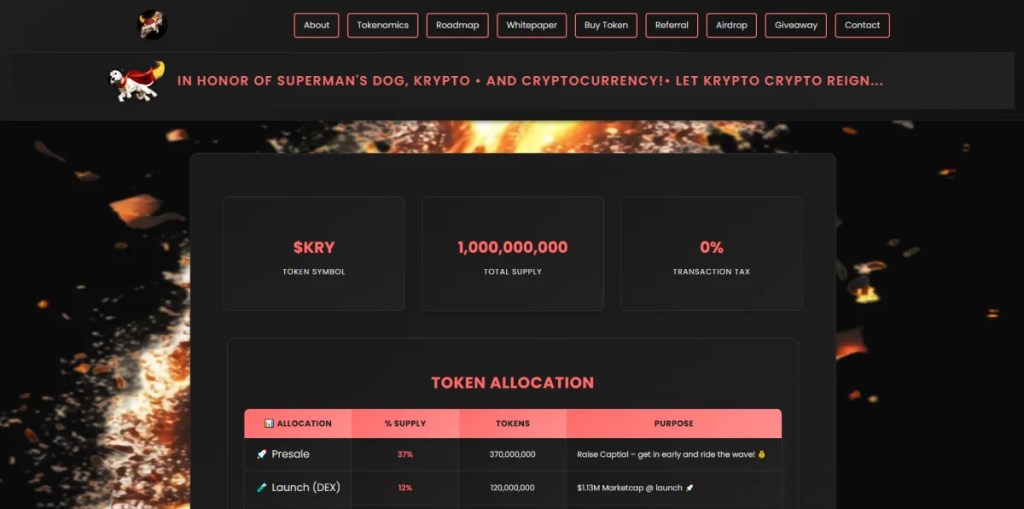Click the 0% transaction tax card
1024x509 pixels.
point(711,254)
